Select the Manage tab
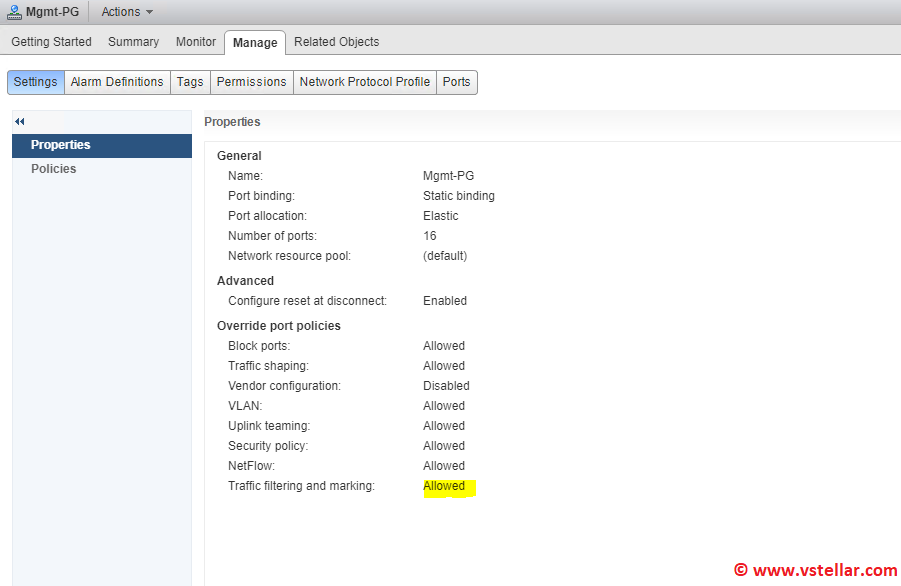901x586 pixels. point(255,42)
